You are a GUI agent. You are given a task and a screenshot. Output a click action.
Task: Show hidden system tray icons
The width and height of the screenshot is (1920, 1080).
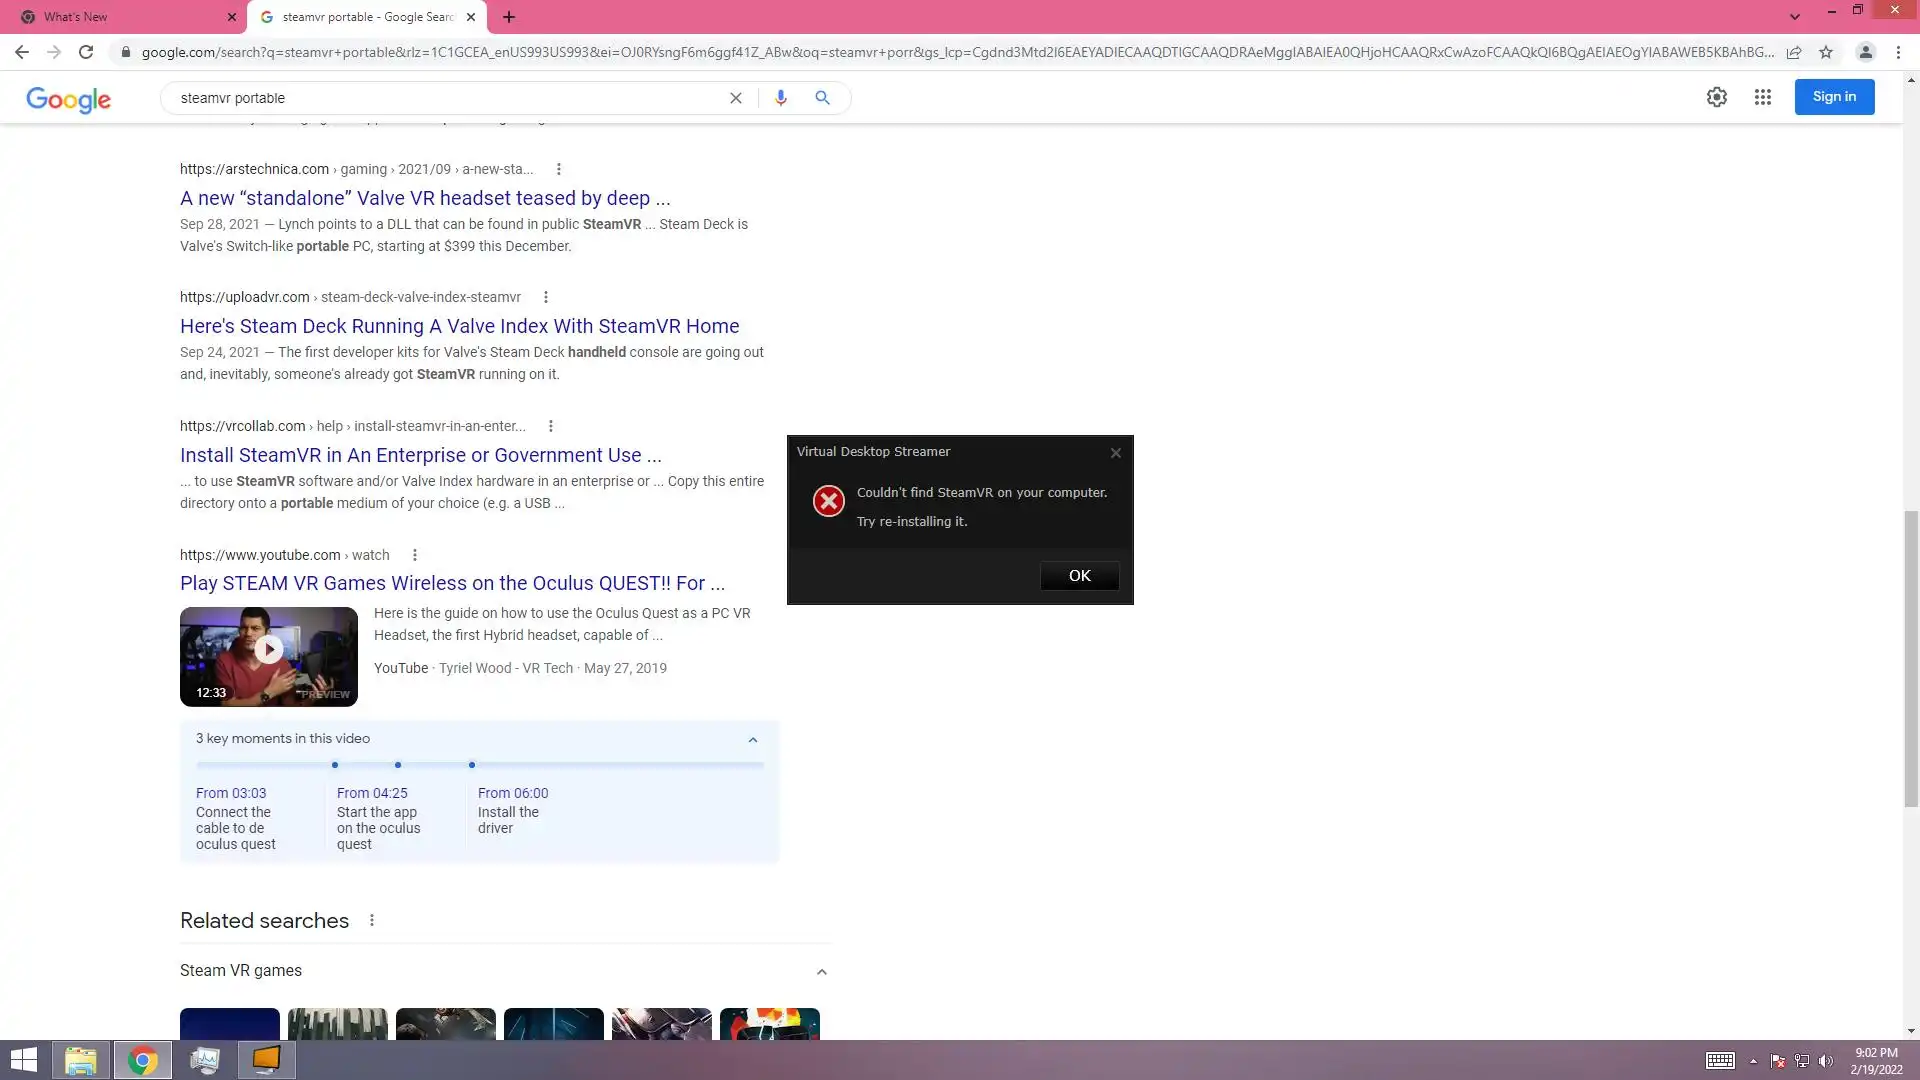[1753, 1061]
